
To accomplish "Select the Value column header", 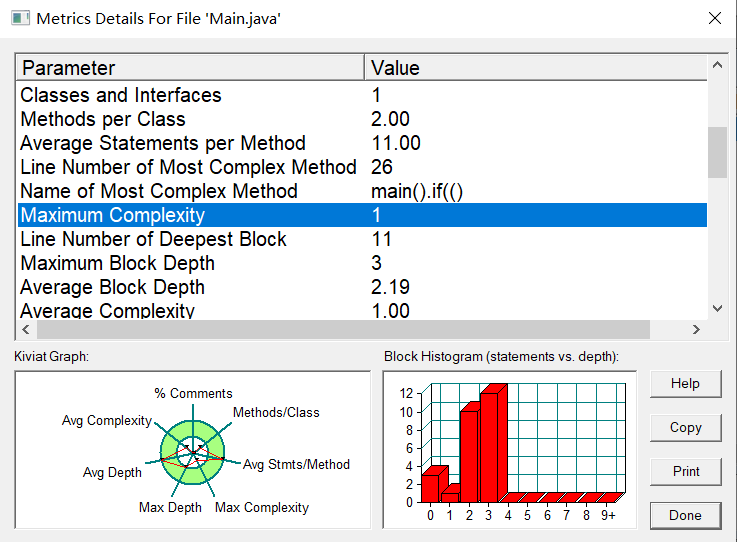I will coord(536,68).
